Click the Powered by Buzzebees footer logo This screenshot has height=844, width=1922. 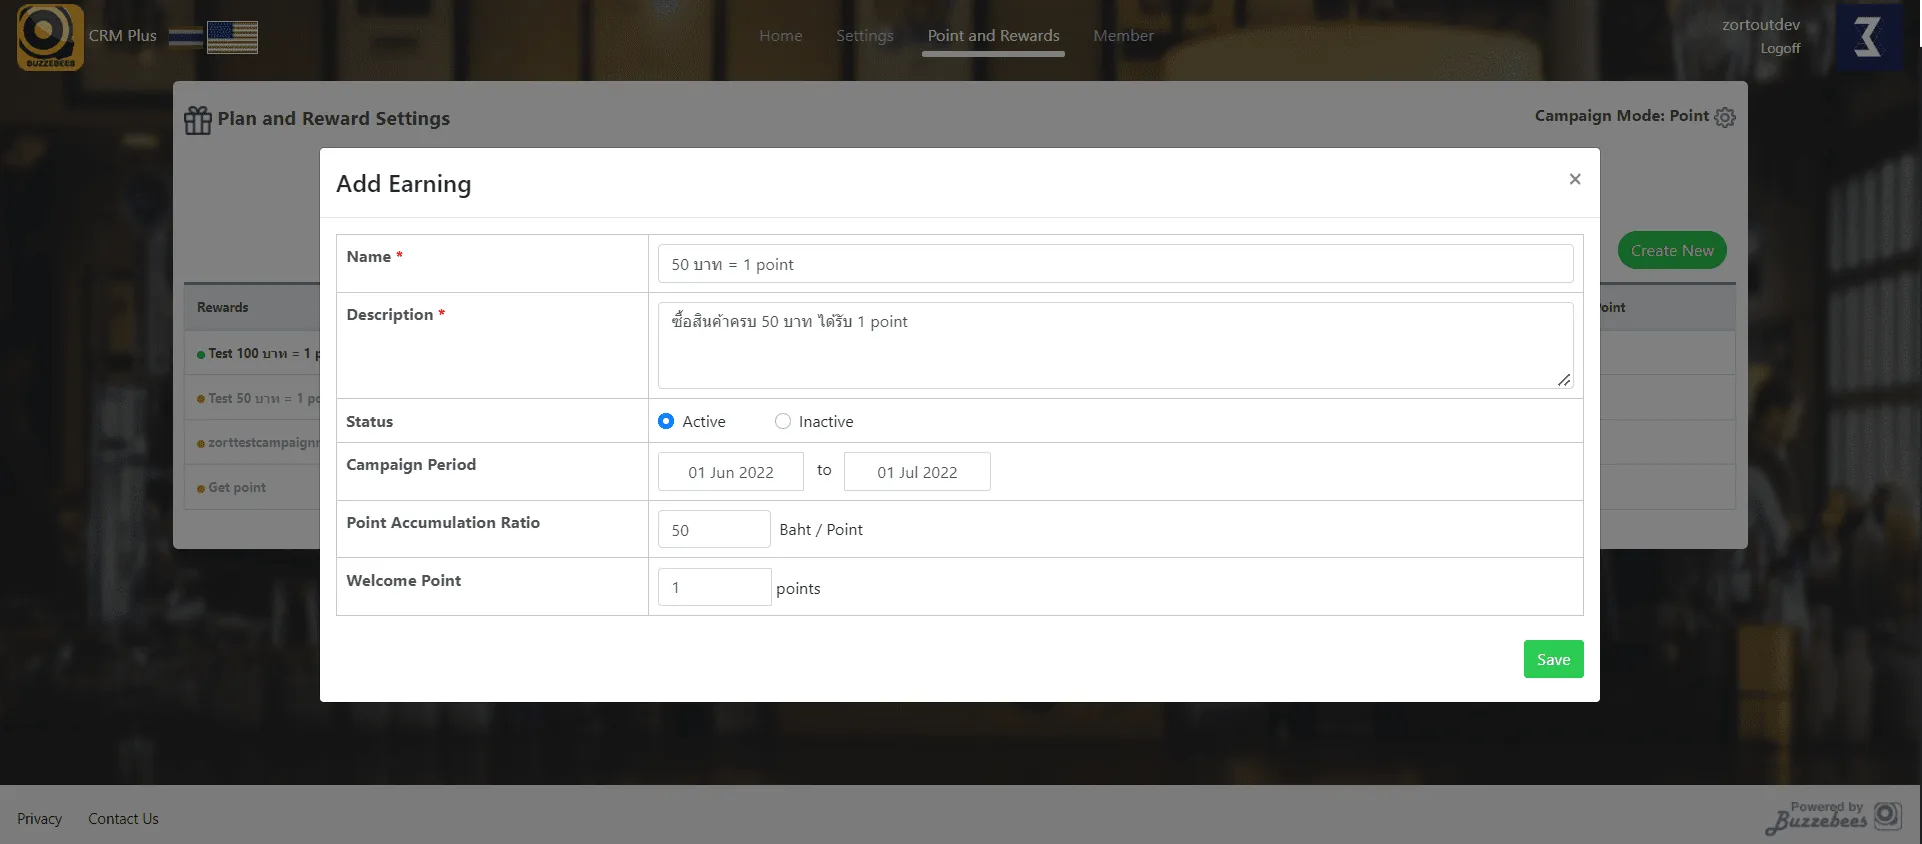1832,817
